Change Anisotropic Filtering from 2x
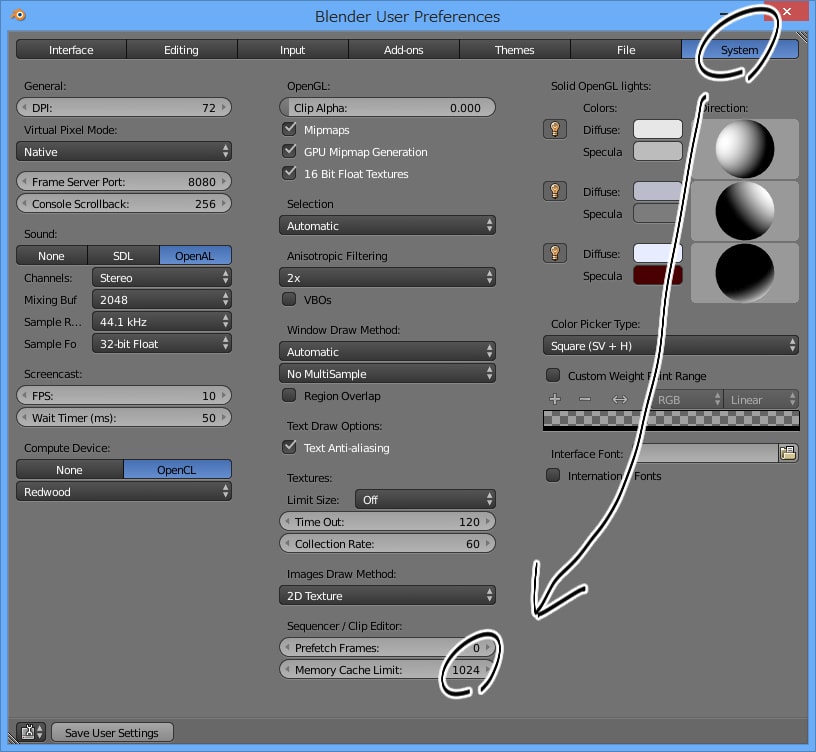 [387, 277]
